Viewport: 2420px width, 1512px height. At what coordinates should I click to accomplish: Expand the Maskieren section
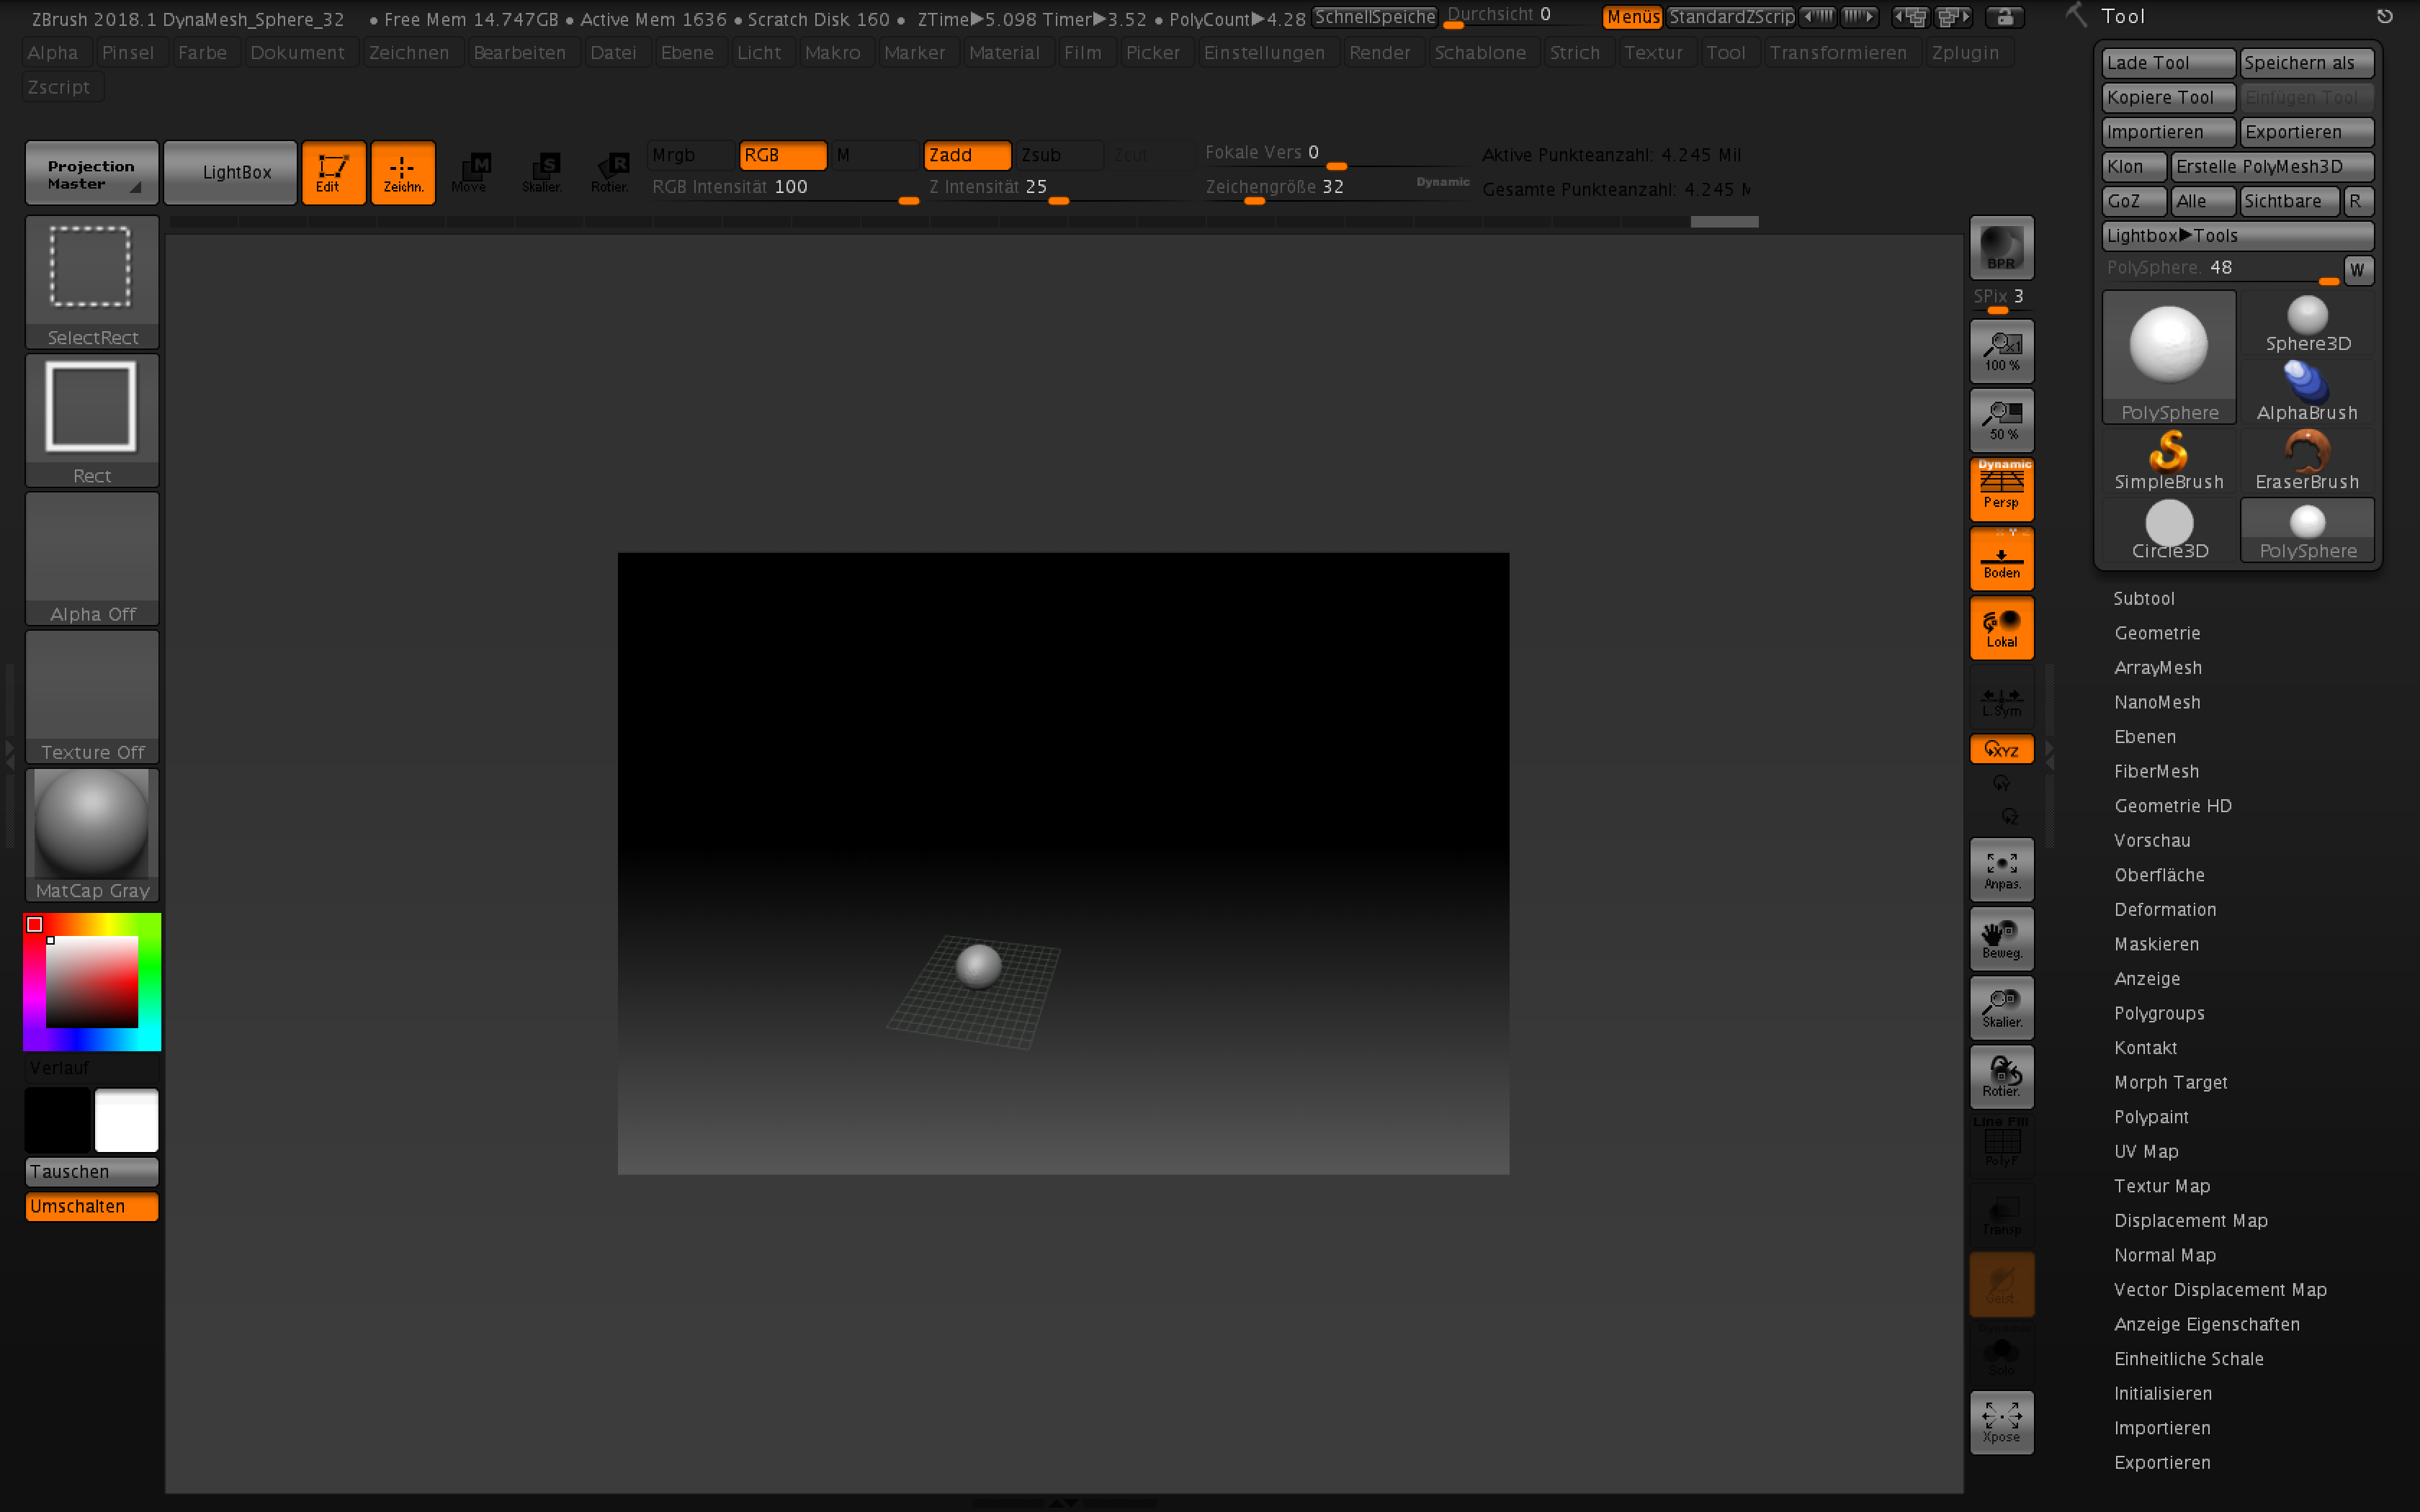pyautogui.click(x=2156, y=944)
